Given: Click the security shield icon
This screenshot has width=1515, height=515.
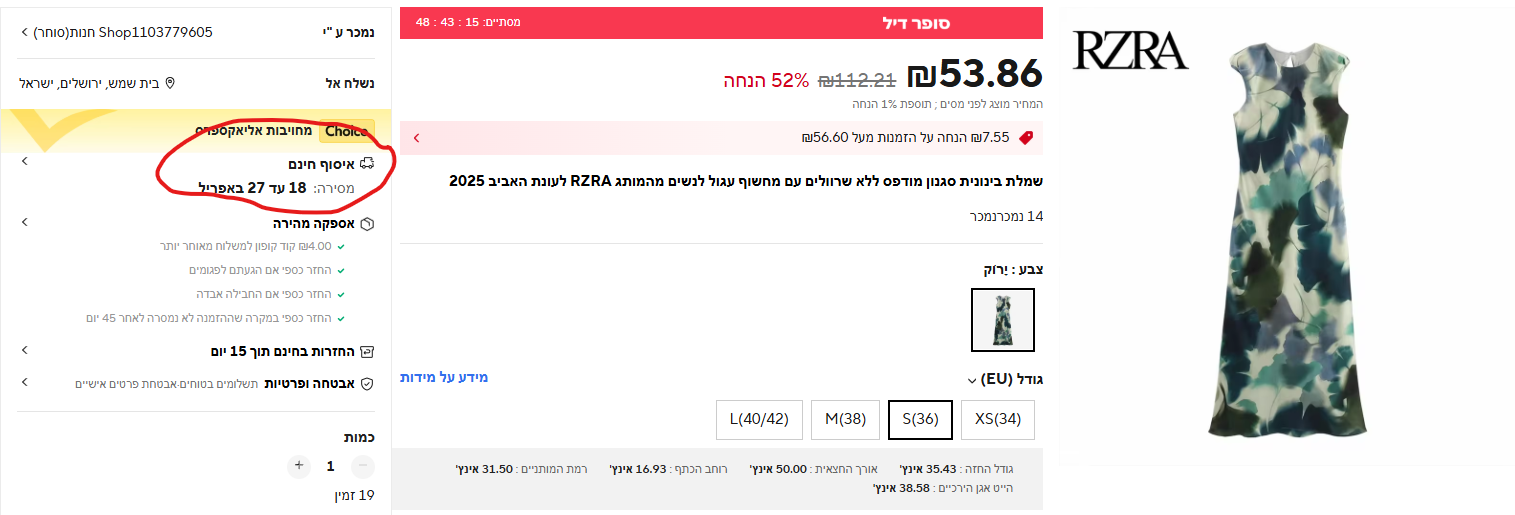Looking at the screenshot, I should (x=367, y=383).
